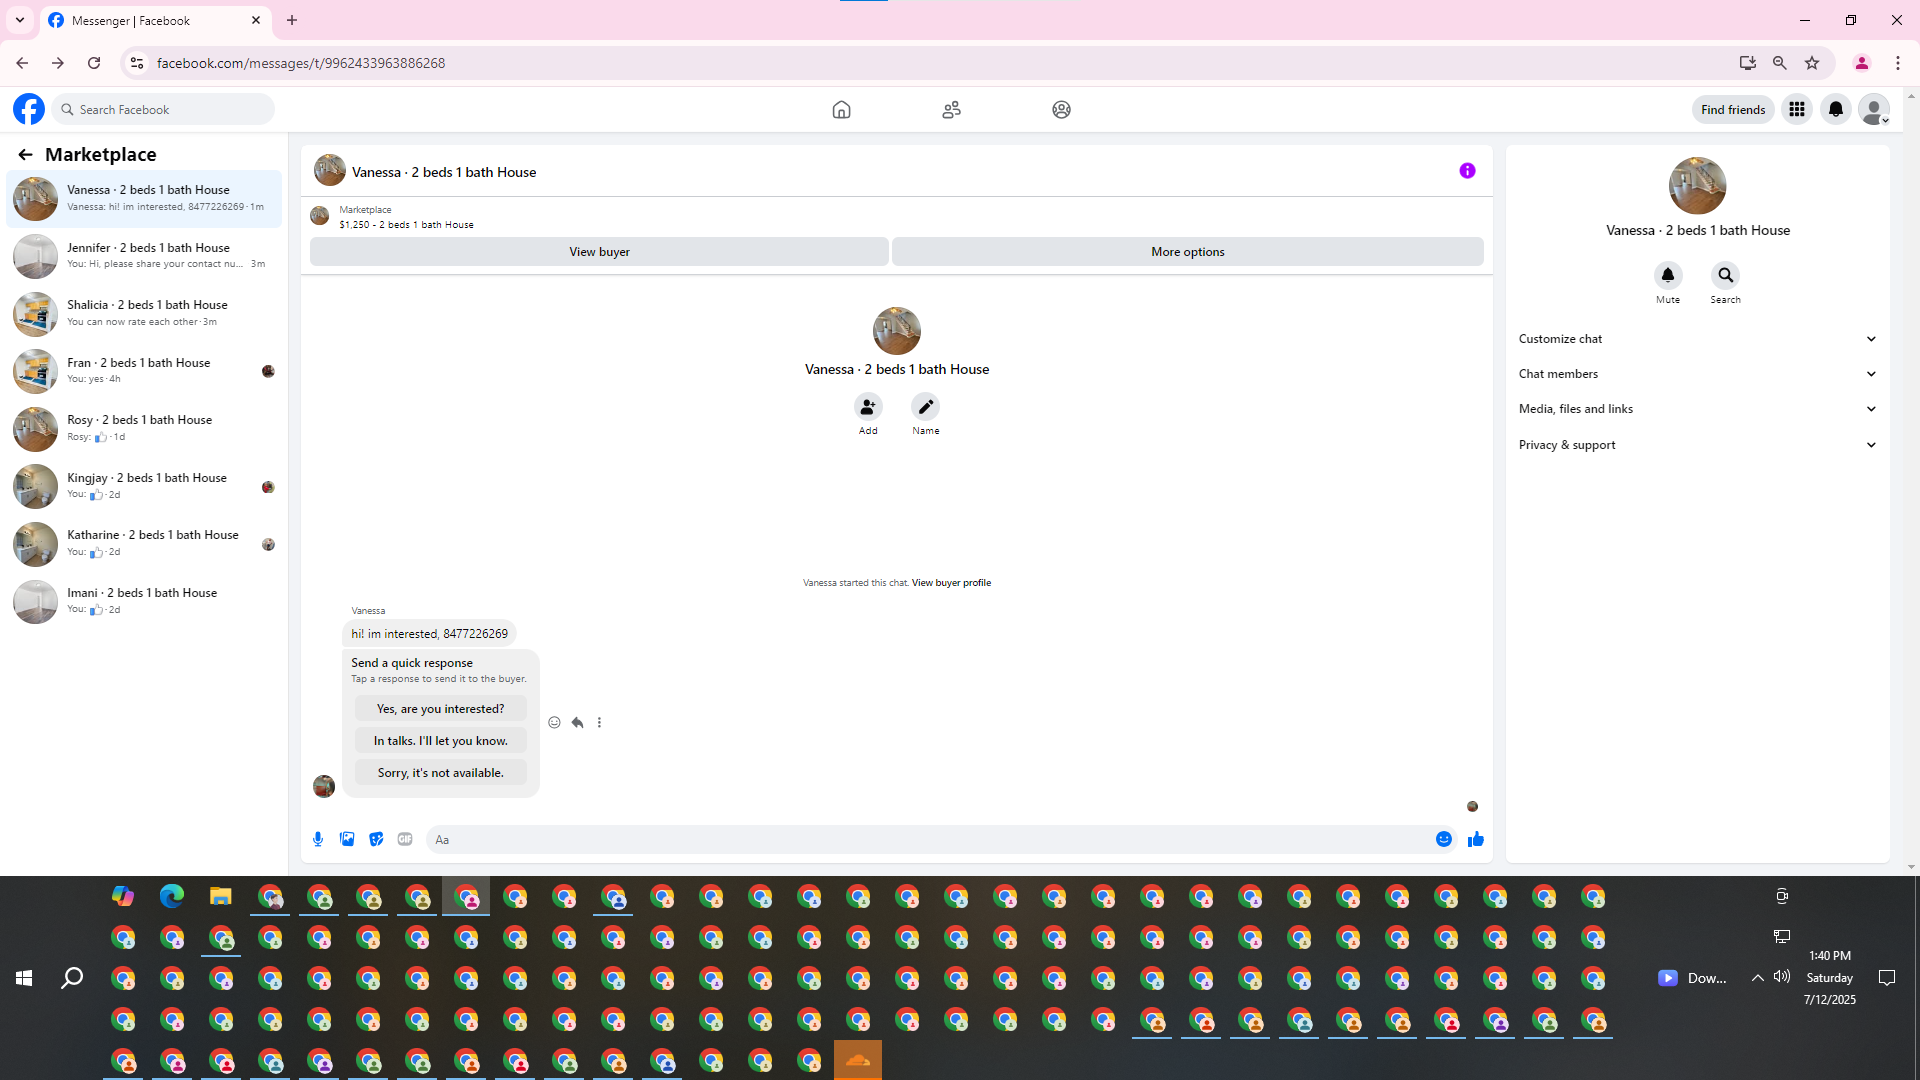Open the pencil Name edit icon

(925, 407)
